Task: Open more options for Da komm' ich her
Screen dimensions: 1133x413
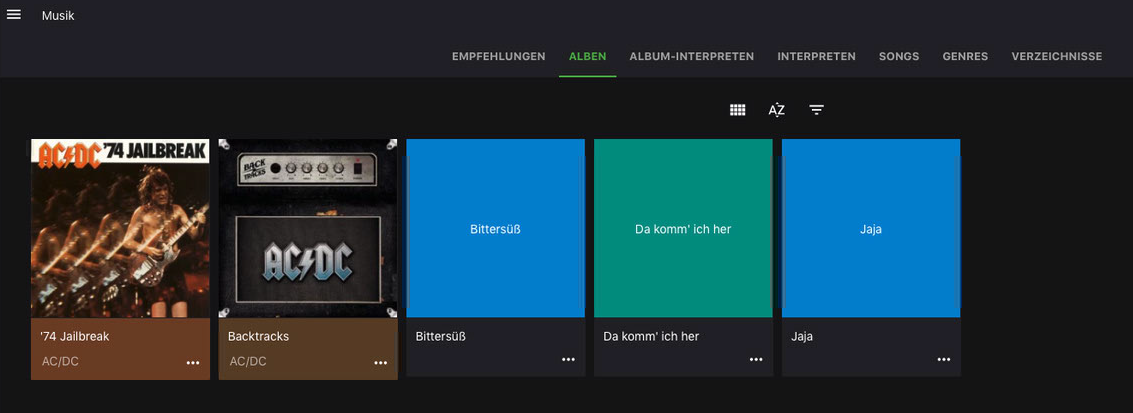Action: click(757, 359)
